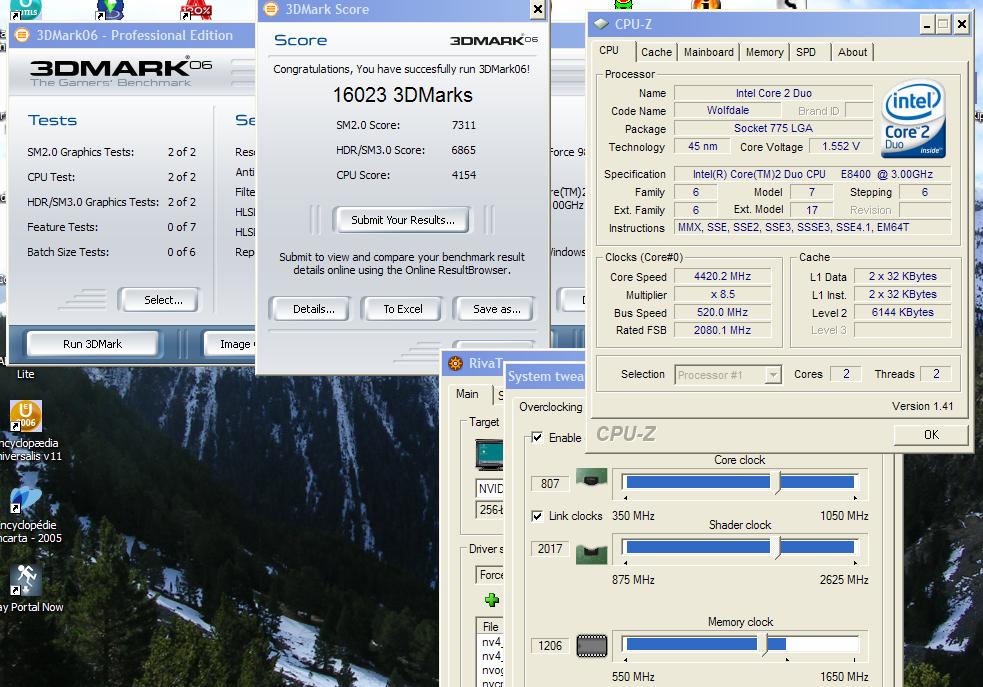Click the Multiplier value x 8.5
Image resolution: width=983 pixels, height=687 pixels.
(722, 295)
